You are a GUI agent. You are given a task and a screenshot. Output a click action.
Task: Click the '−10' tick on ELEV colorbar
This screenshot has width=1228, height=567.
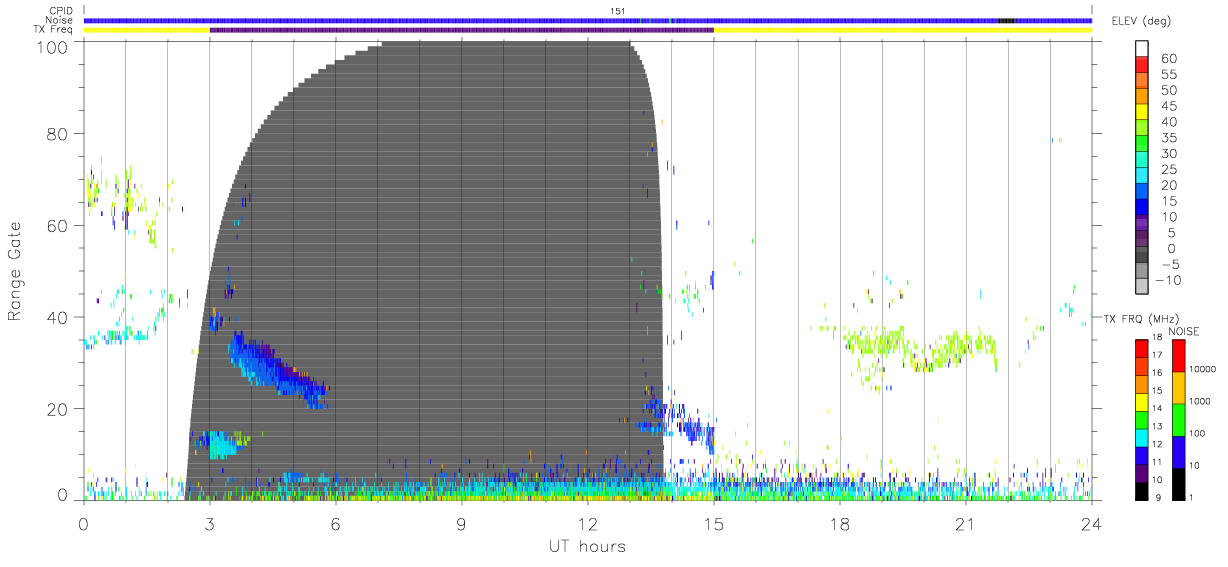(1166, 281)
